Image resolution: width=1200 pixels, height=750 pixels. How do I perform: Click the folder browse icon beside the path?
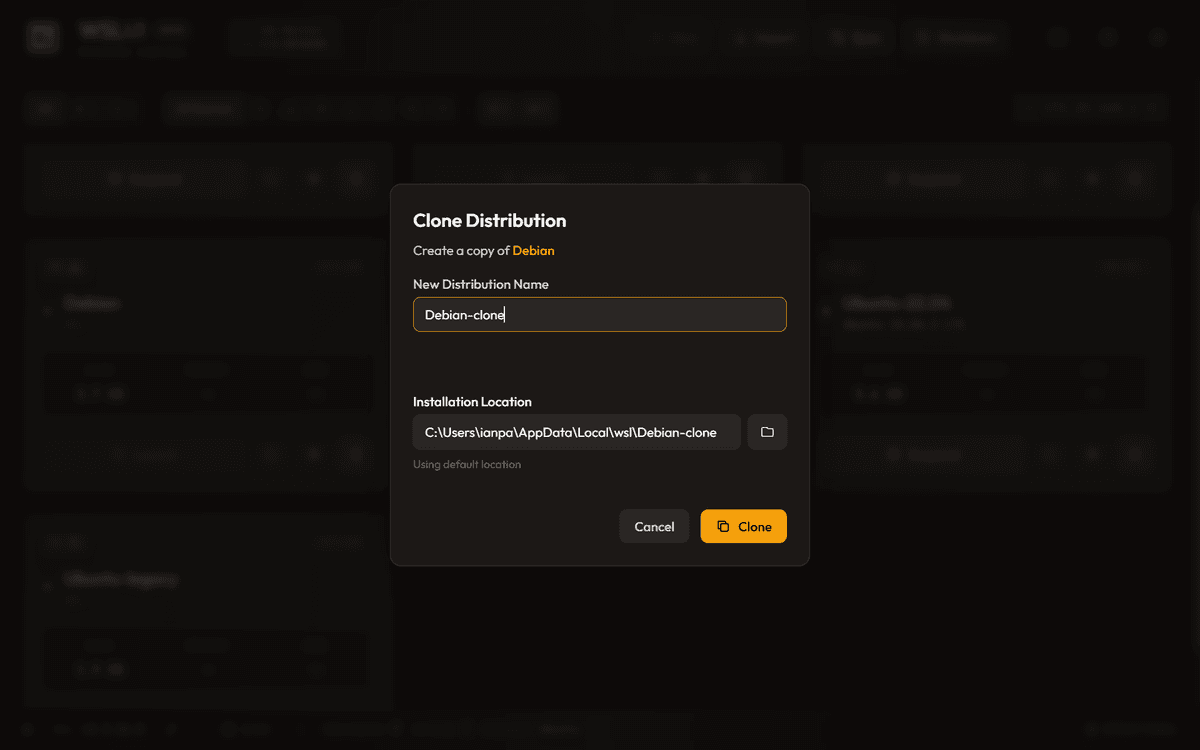pyautogui.click(x=767, y=432)
